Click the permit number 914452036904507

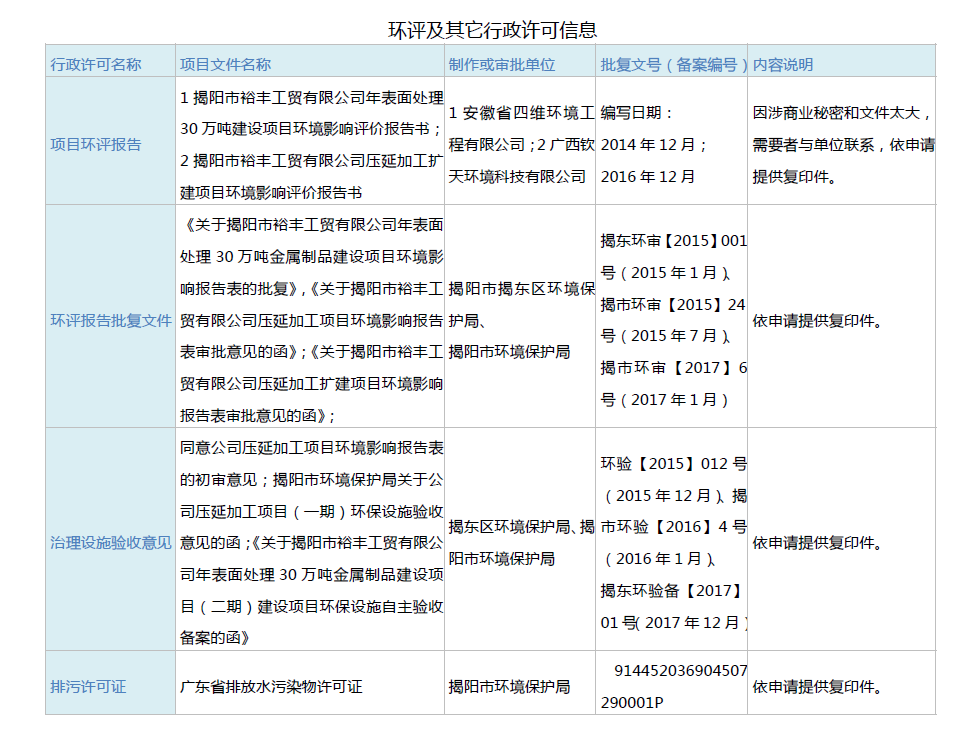point(681,671)
